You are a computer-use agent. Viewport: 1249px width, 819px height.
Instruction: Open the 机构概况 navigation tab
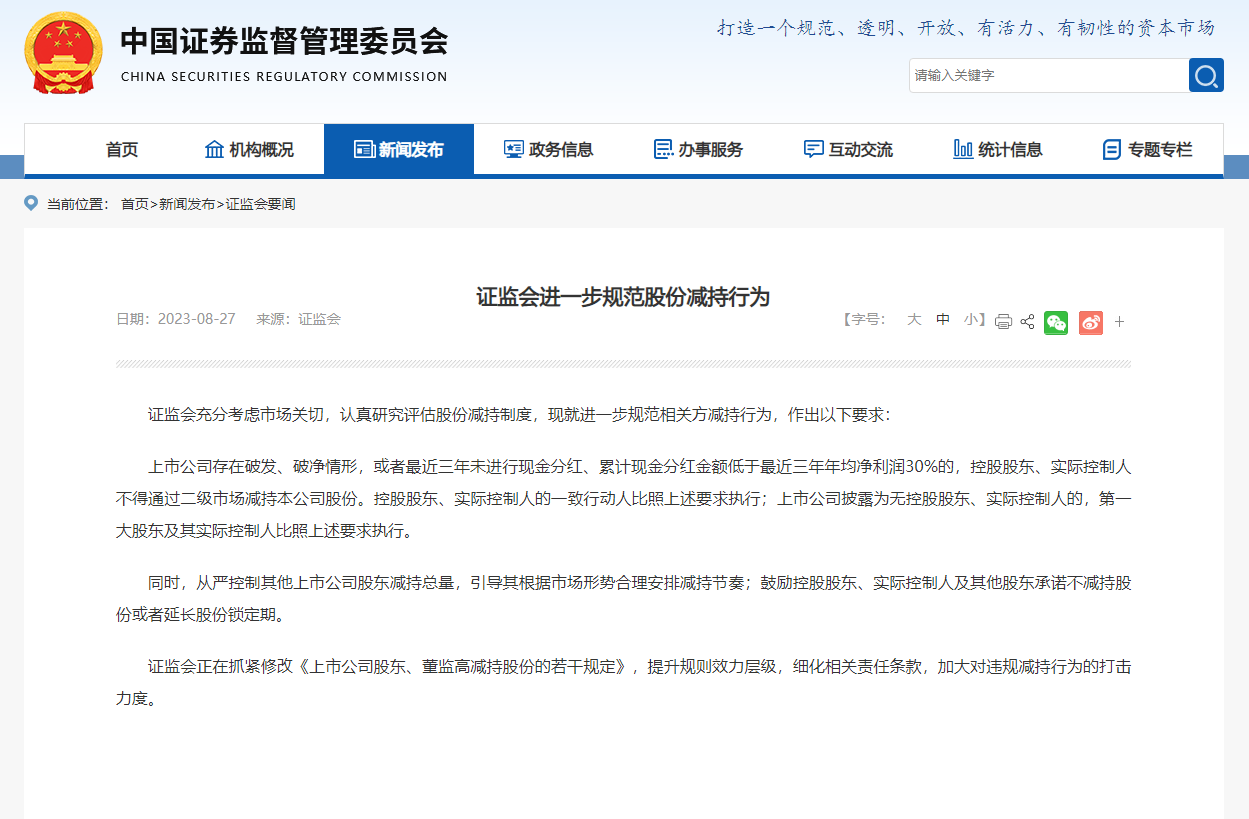(x=249, y=150)
